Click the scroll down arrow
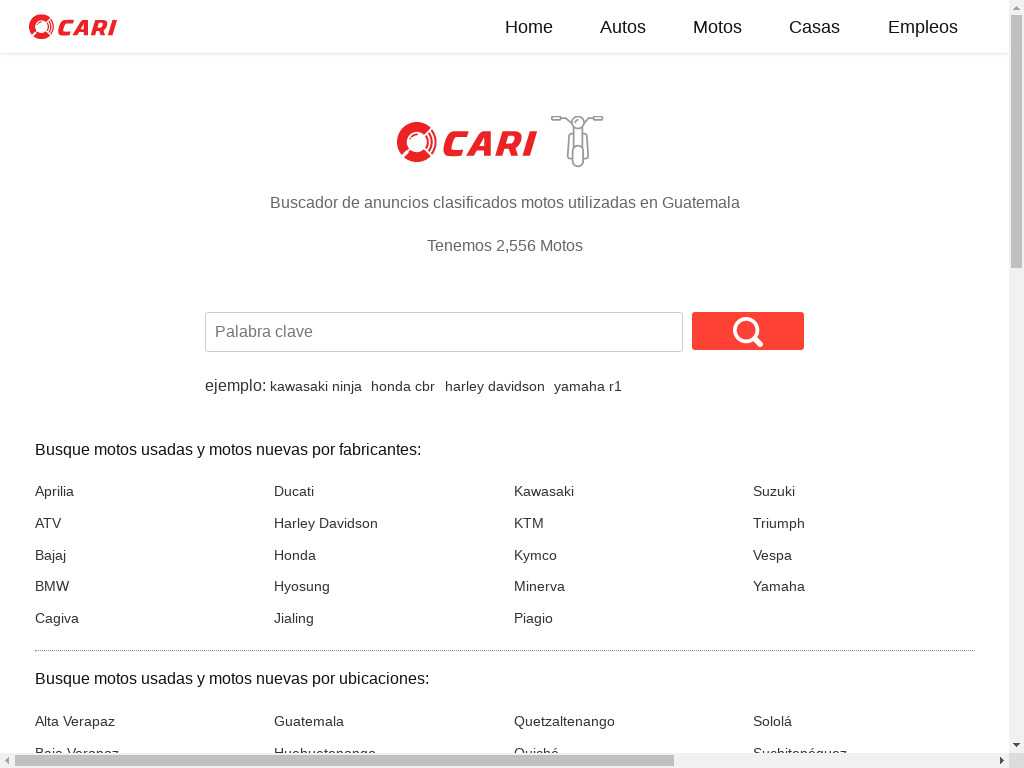Image resolution: width=1024 pixels, height=768 pixels. [1016, 744]
